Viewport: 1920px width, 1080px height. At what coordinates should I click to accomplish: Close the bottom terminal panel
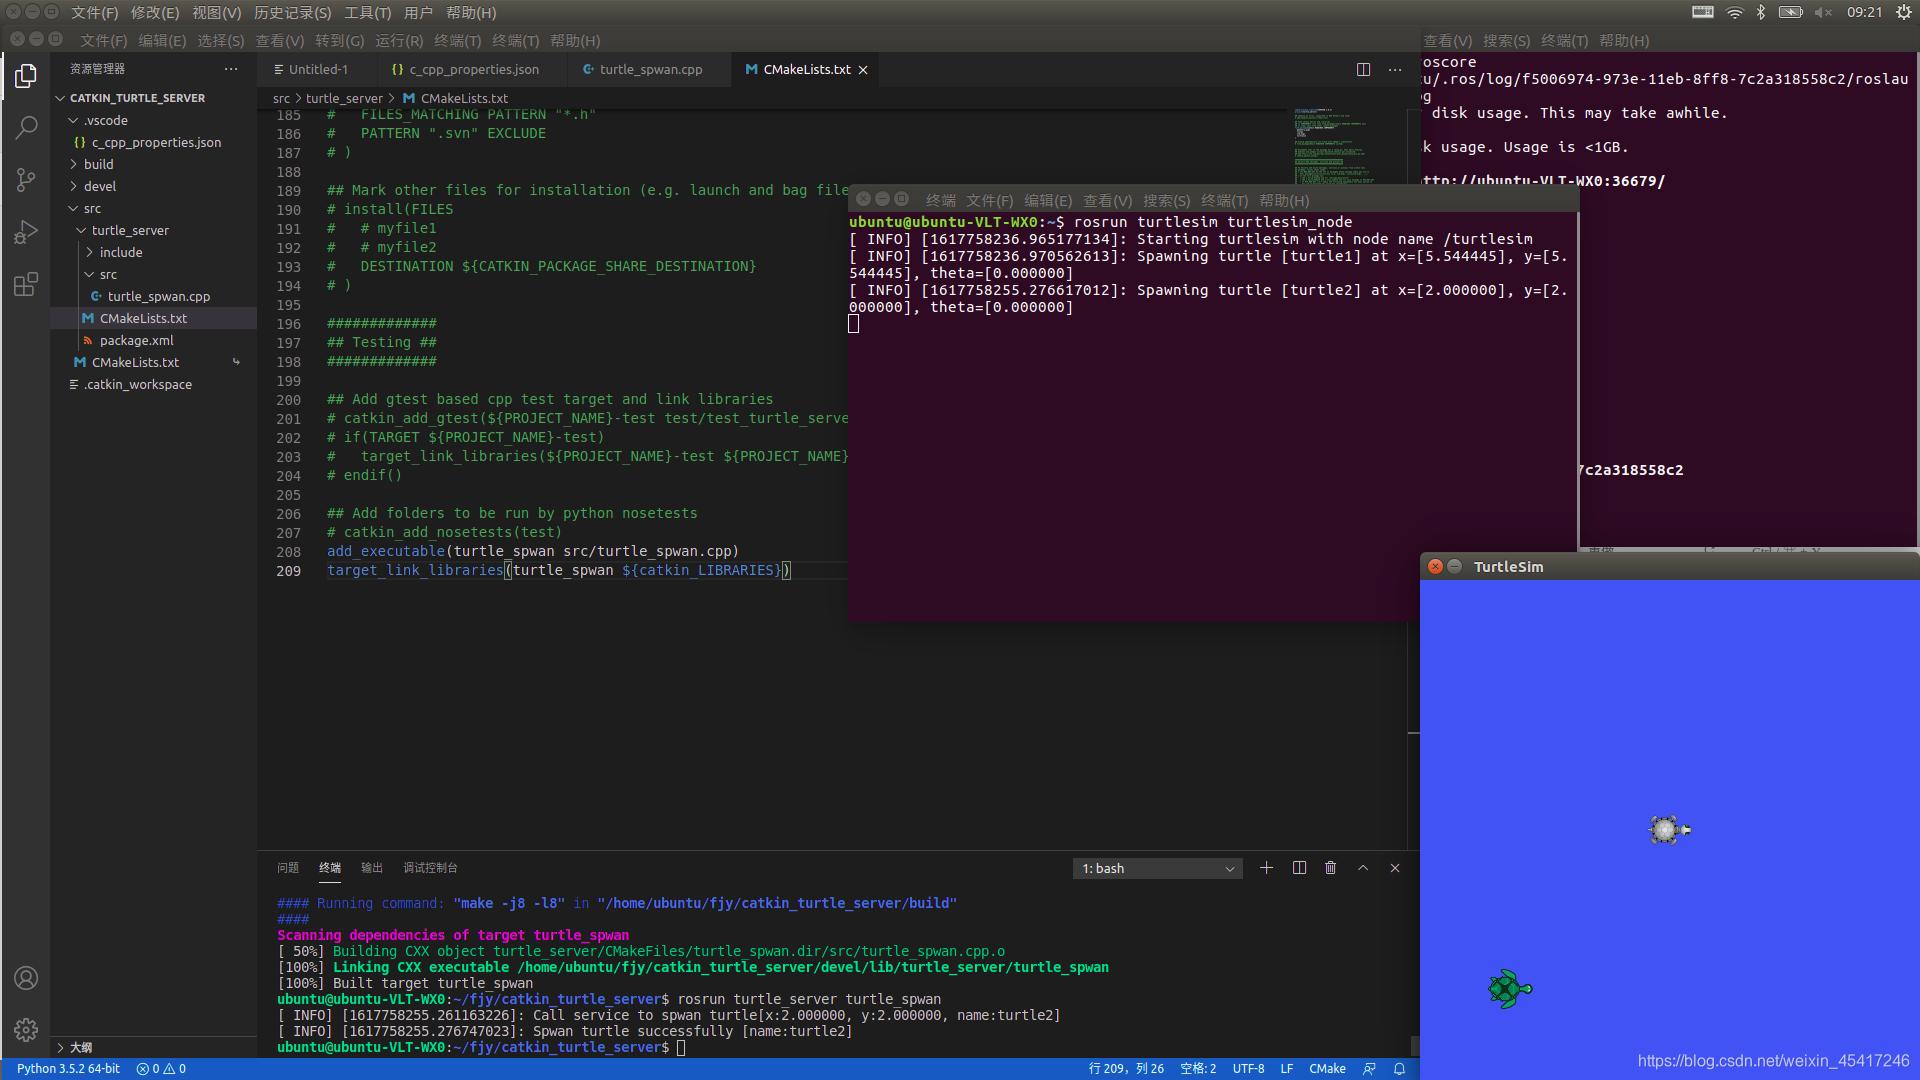click(1395, 868)
